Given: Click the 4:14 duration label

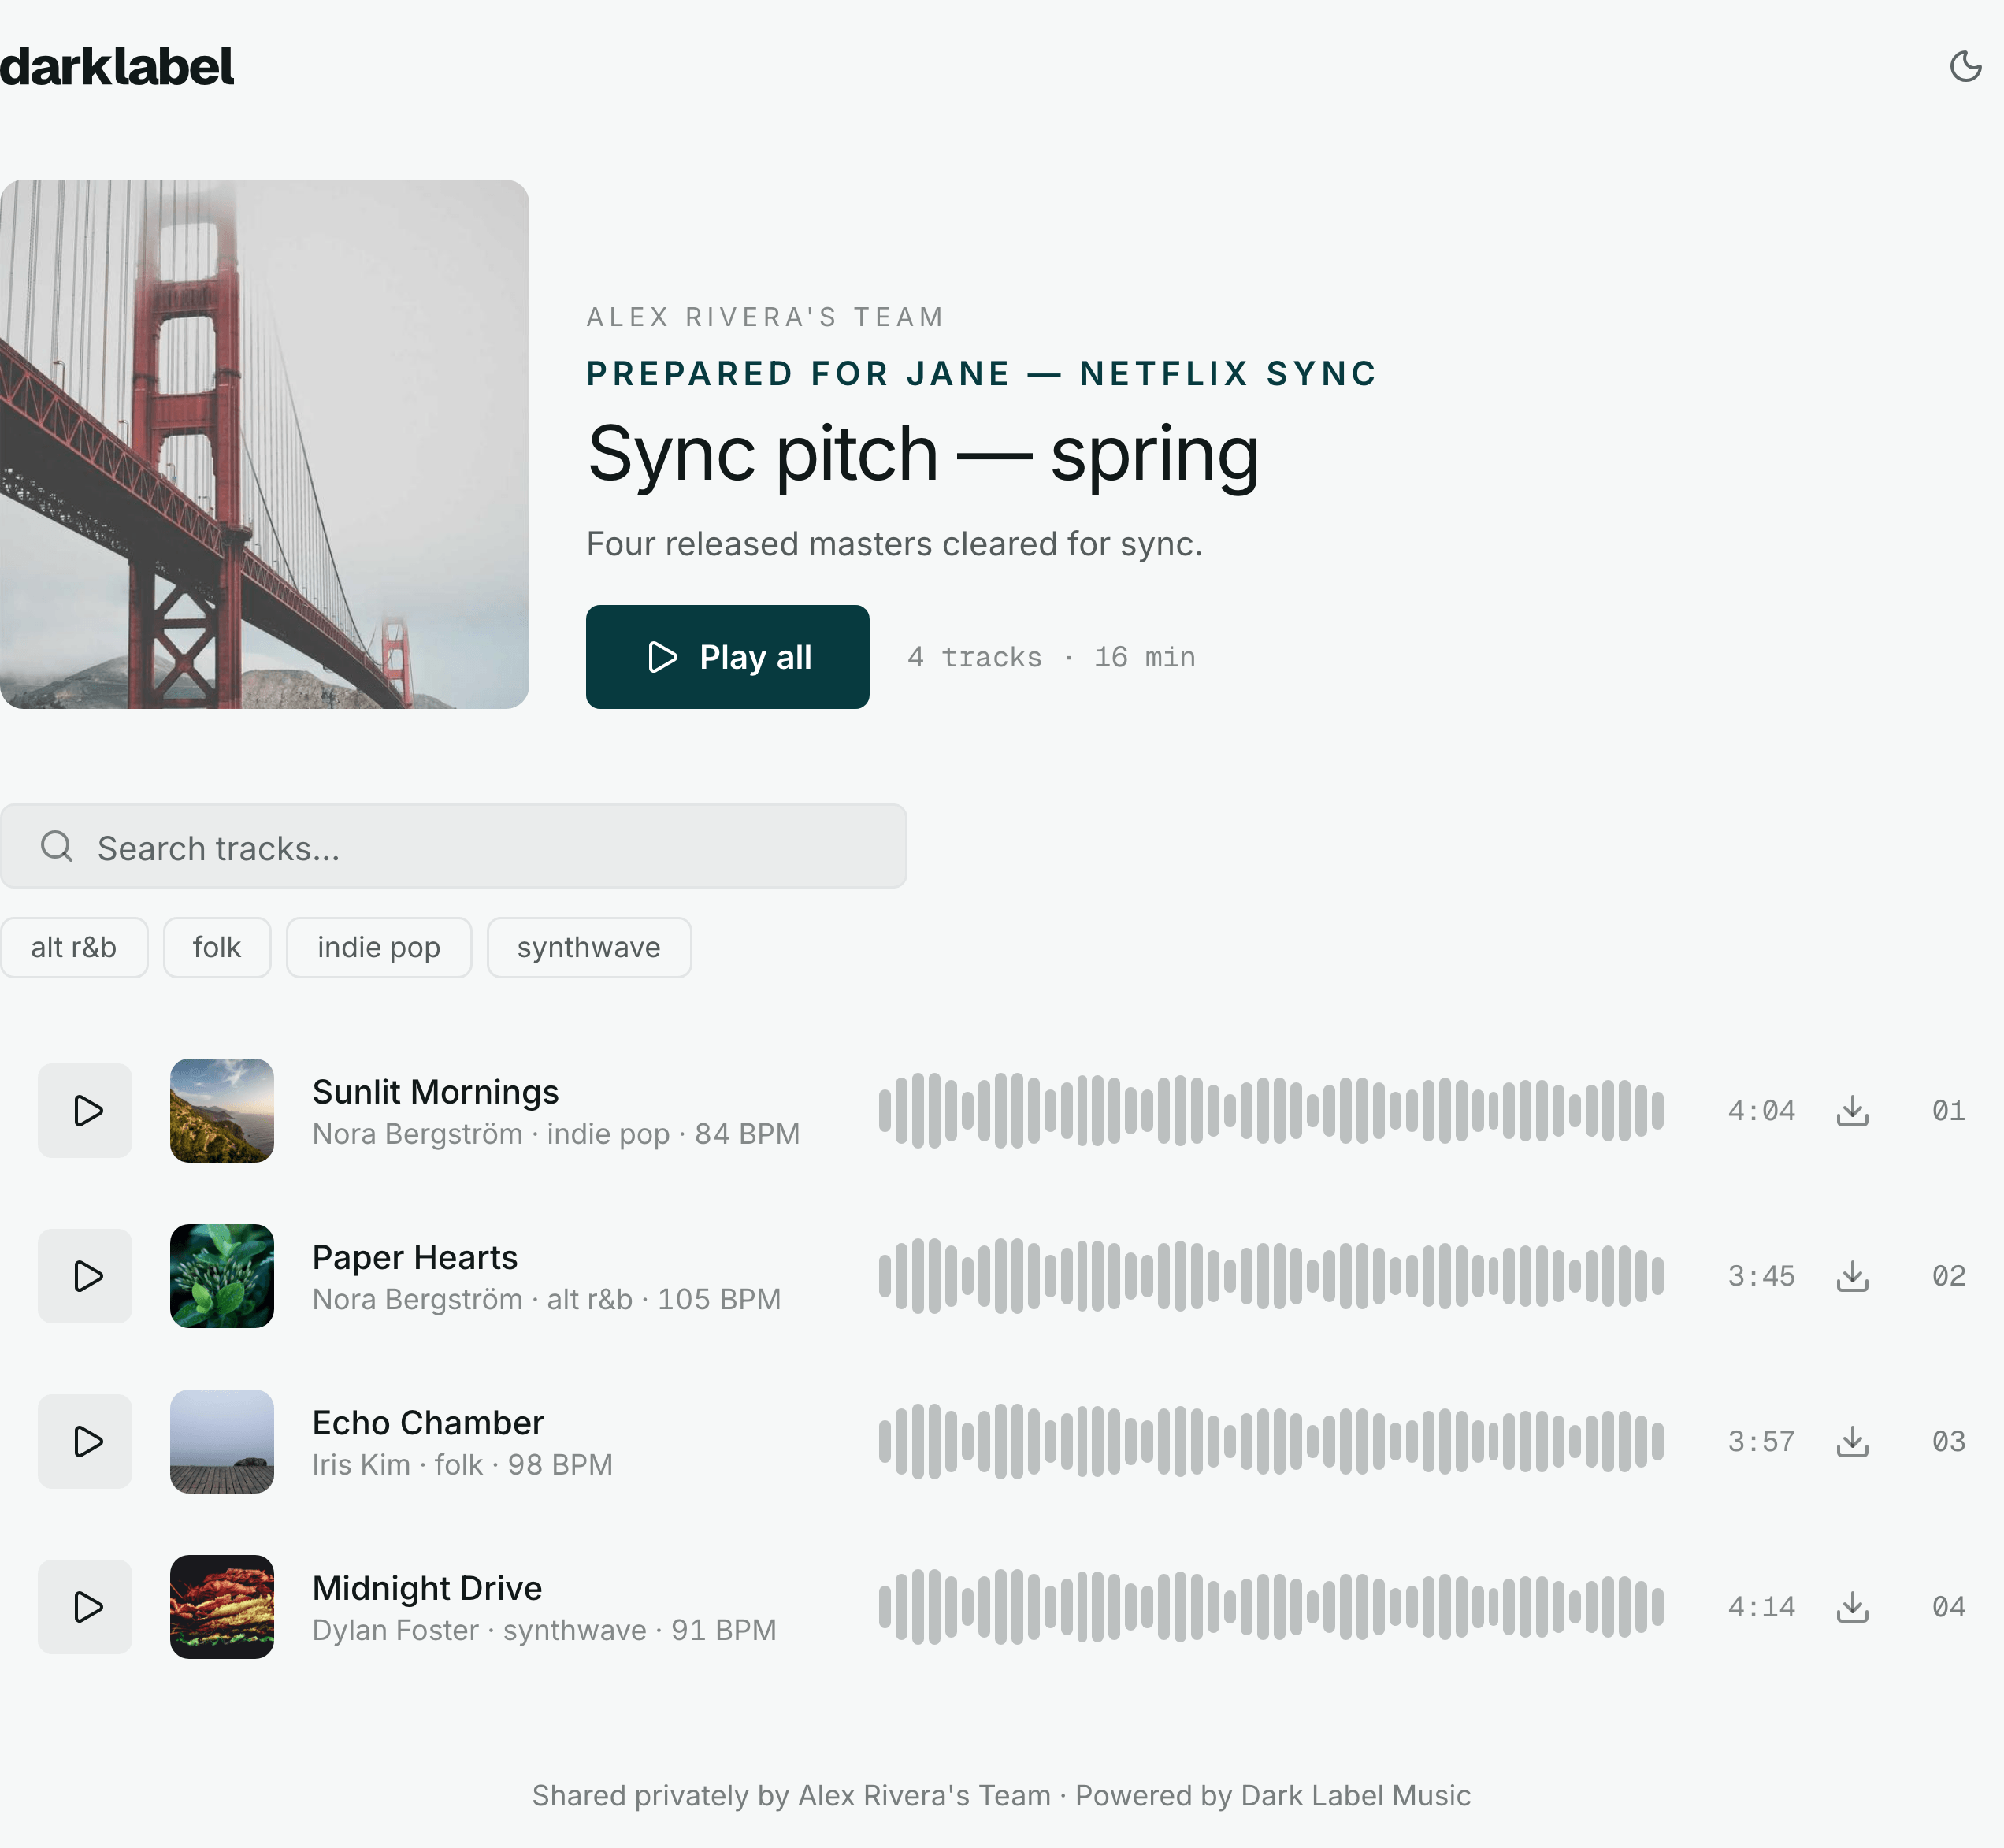Looking at the screenshot, I should click(x=1761, y=1606).
